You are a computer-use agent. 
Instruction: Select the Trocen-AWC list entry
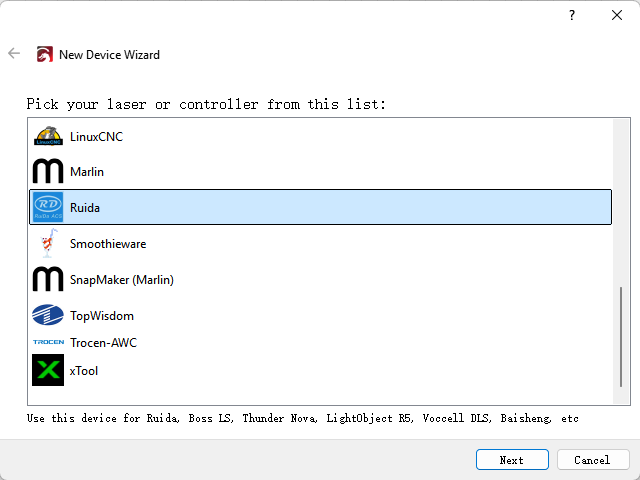point(103,343)
